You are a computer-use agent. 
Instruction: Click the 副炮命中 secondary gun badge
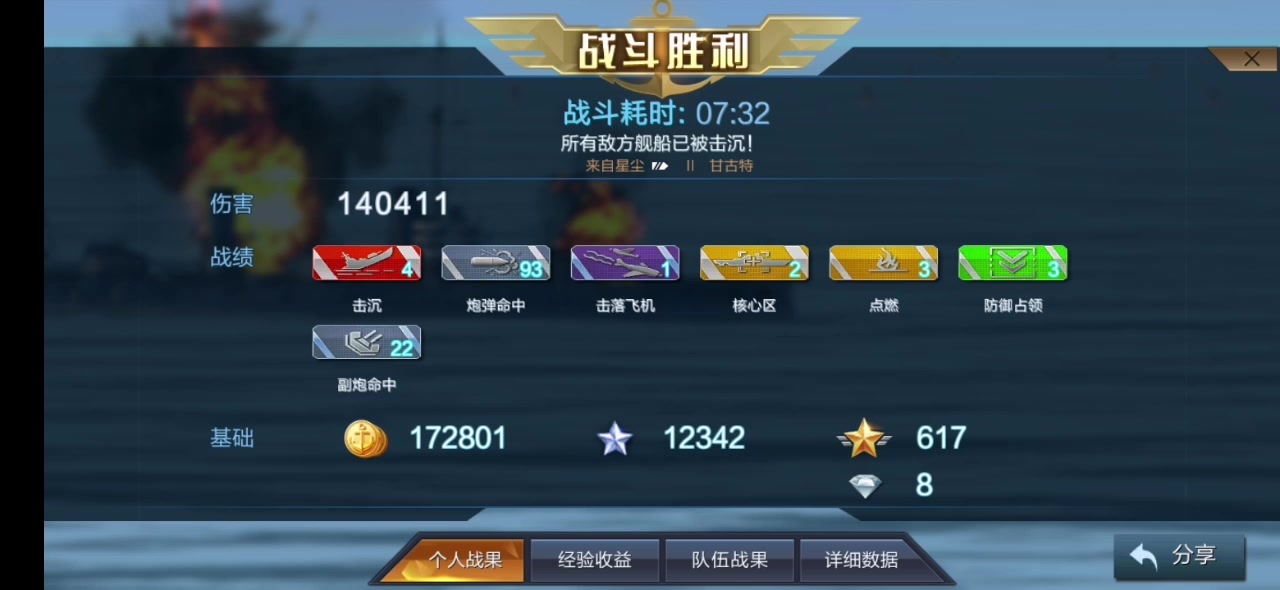(x=367, y=342)
